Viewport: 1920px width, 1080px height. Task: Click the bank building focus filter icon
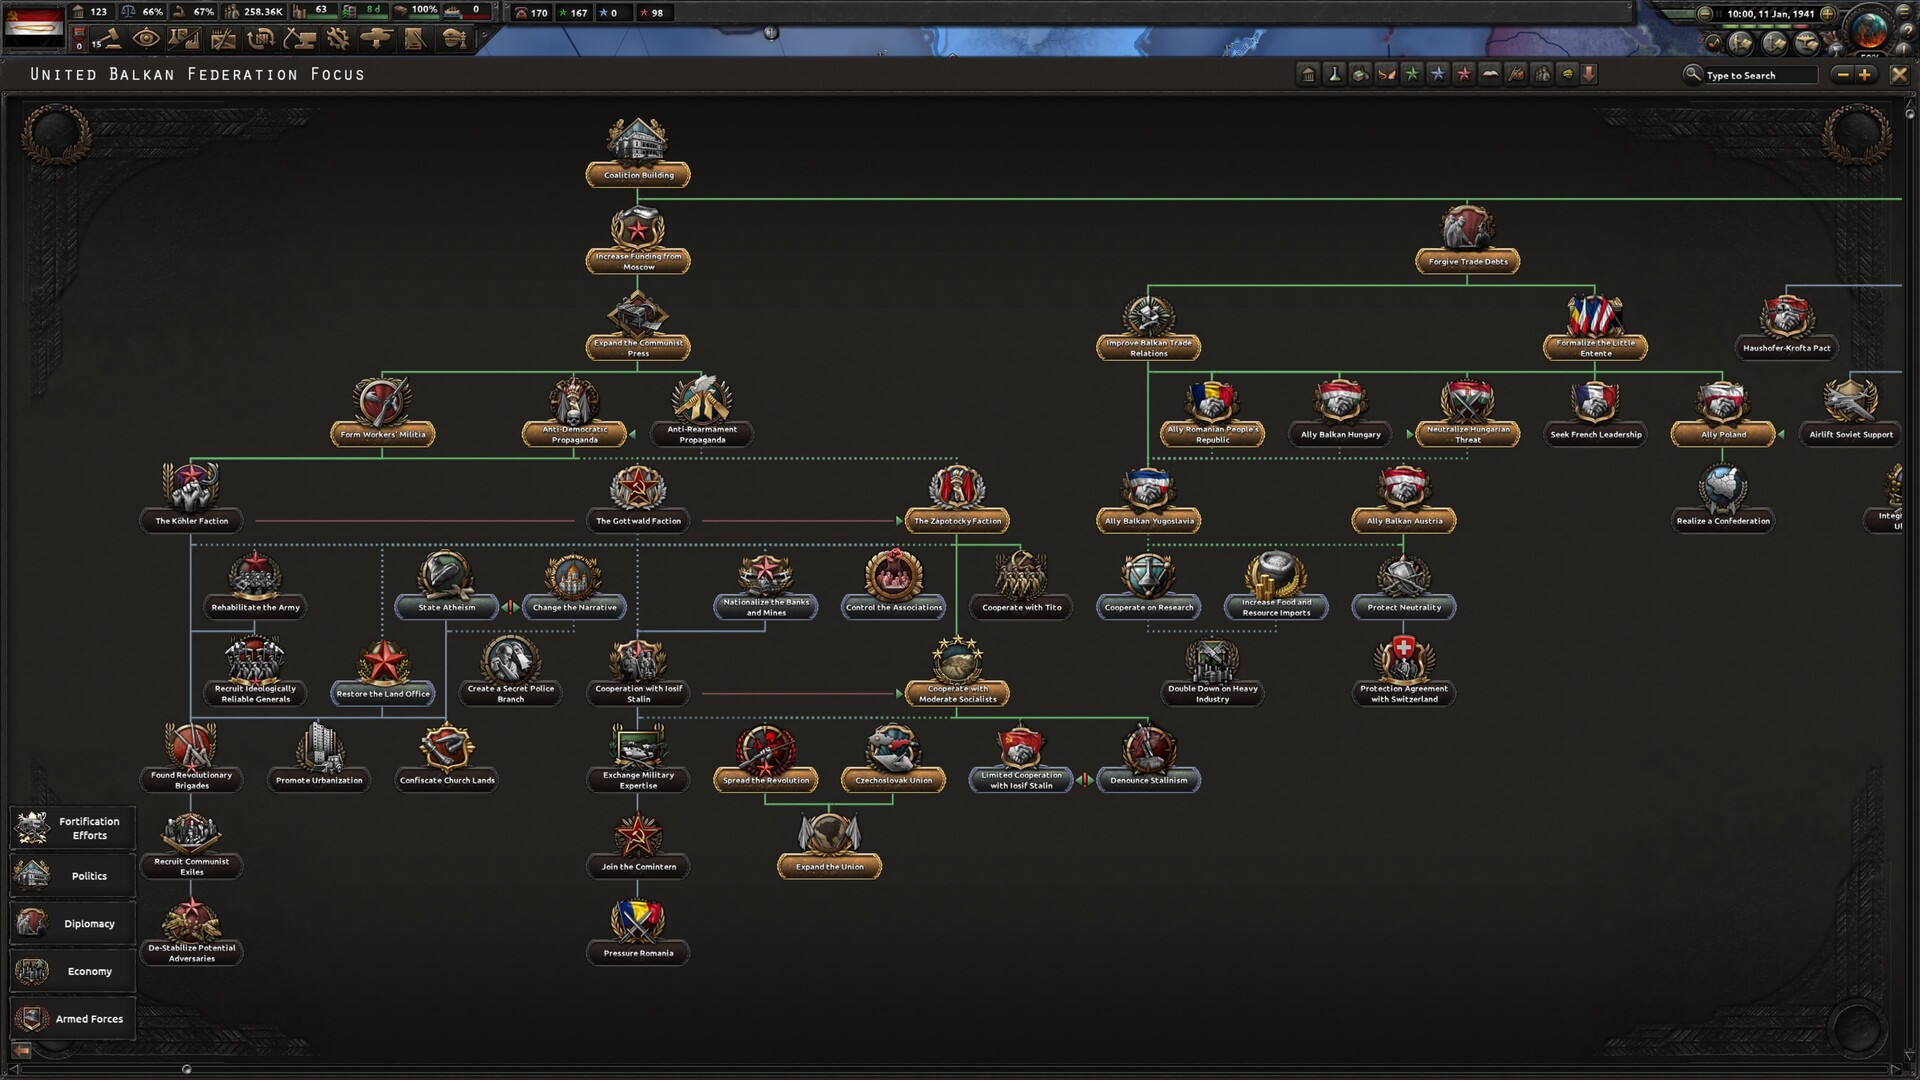[x=1308, y=74]
